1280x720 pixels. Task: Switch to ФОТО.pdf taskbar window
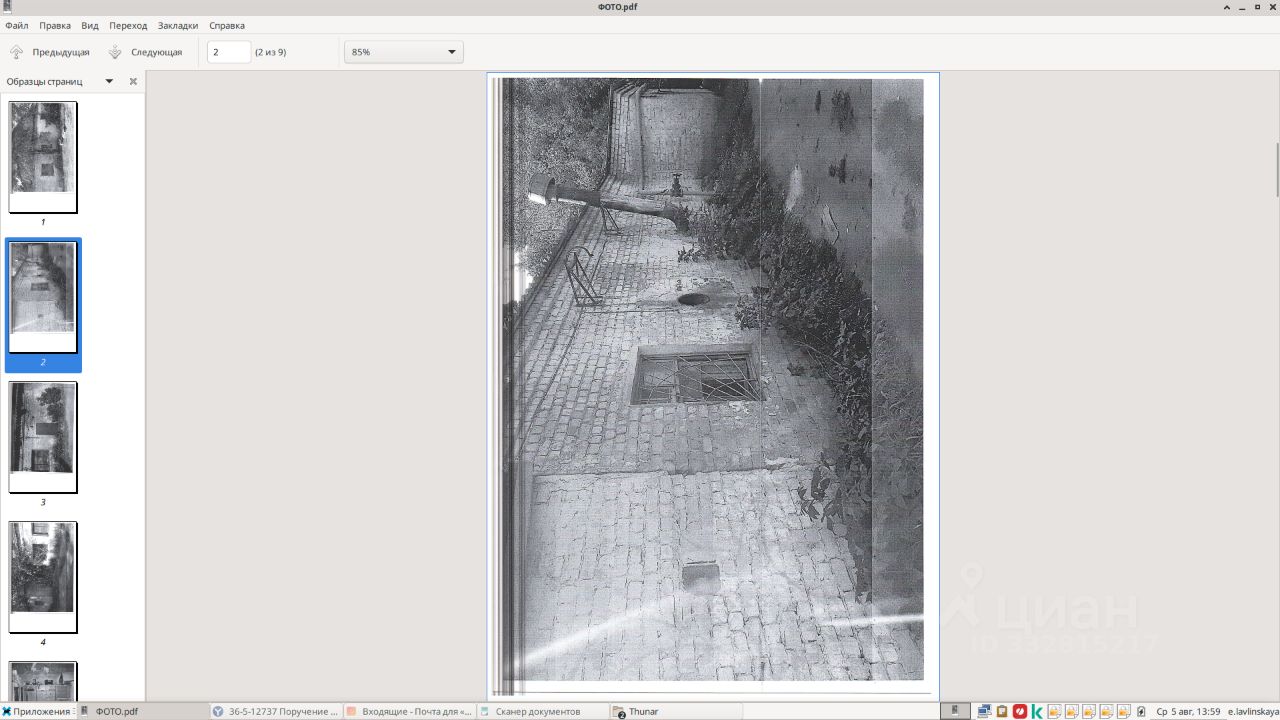tap(143, 711)
